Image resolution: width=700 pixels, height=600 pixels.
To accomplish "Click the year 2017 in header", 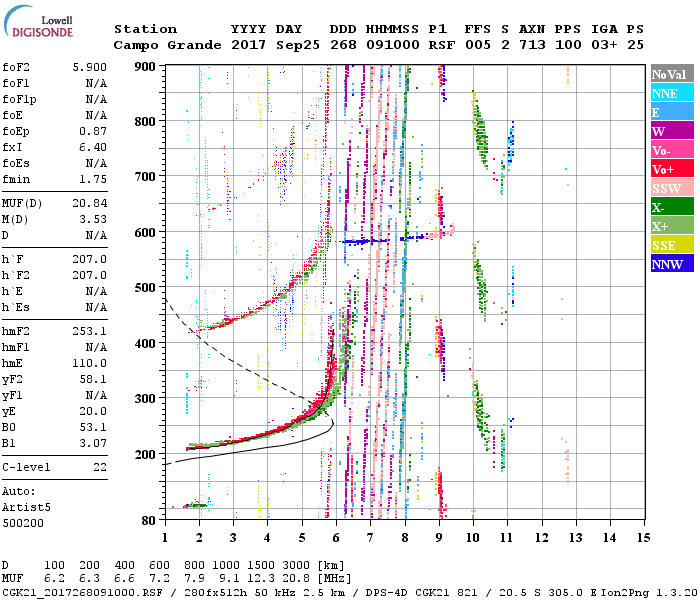I will point(248,45).
